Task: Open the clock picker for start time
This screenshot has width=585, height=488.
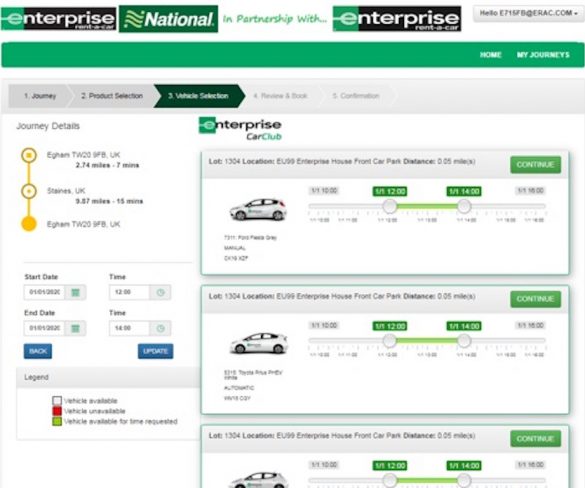Action: [160, 293]
